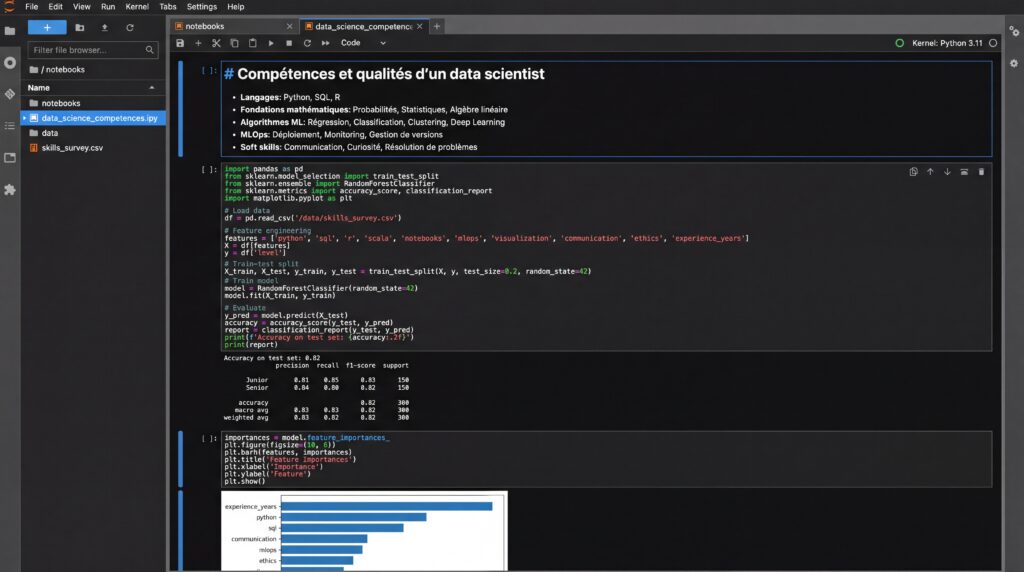Screen dimensions: 1024x572
Task: Open the File menu
Action: [x=31, y=7]
